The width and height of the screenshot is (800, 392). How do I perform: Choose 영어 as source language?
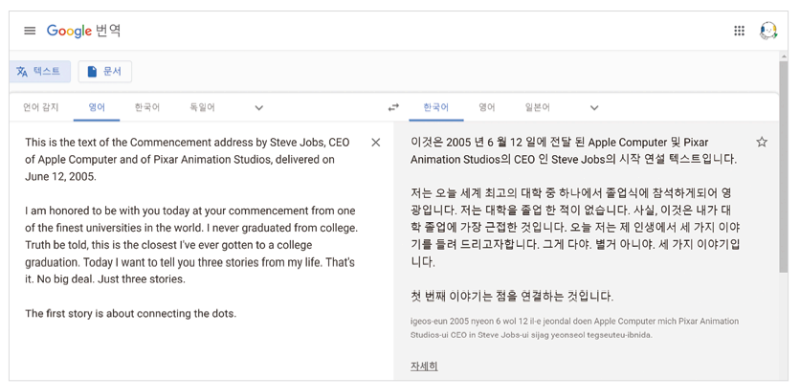[x=96, y=107]
